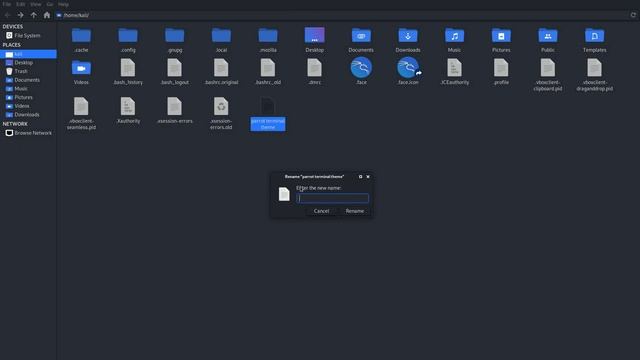Open Downloads from the sidebar
Viewport: 640px width, 360px height.
28,115
